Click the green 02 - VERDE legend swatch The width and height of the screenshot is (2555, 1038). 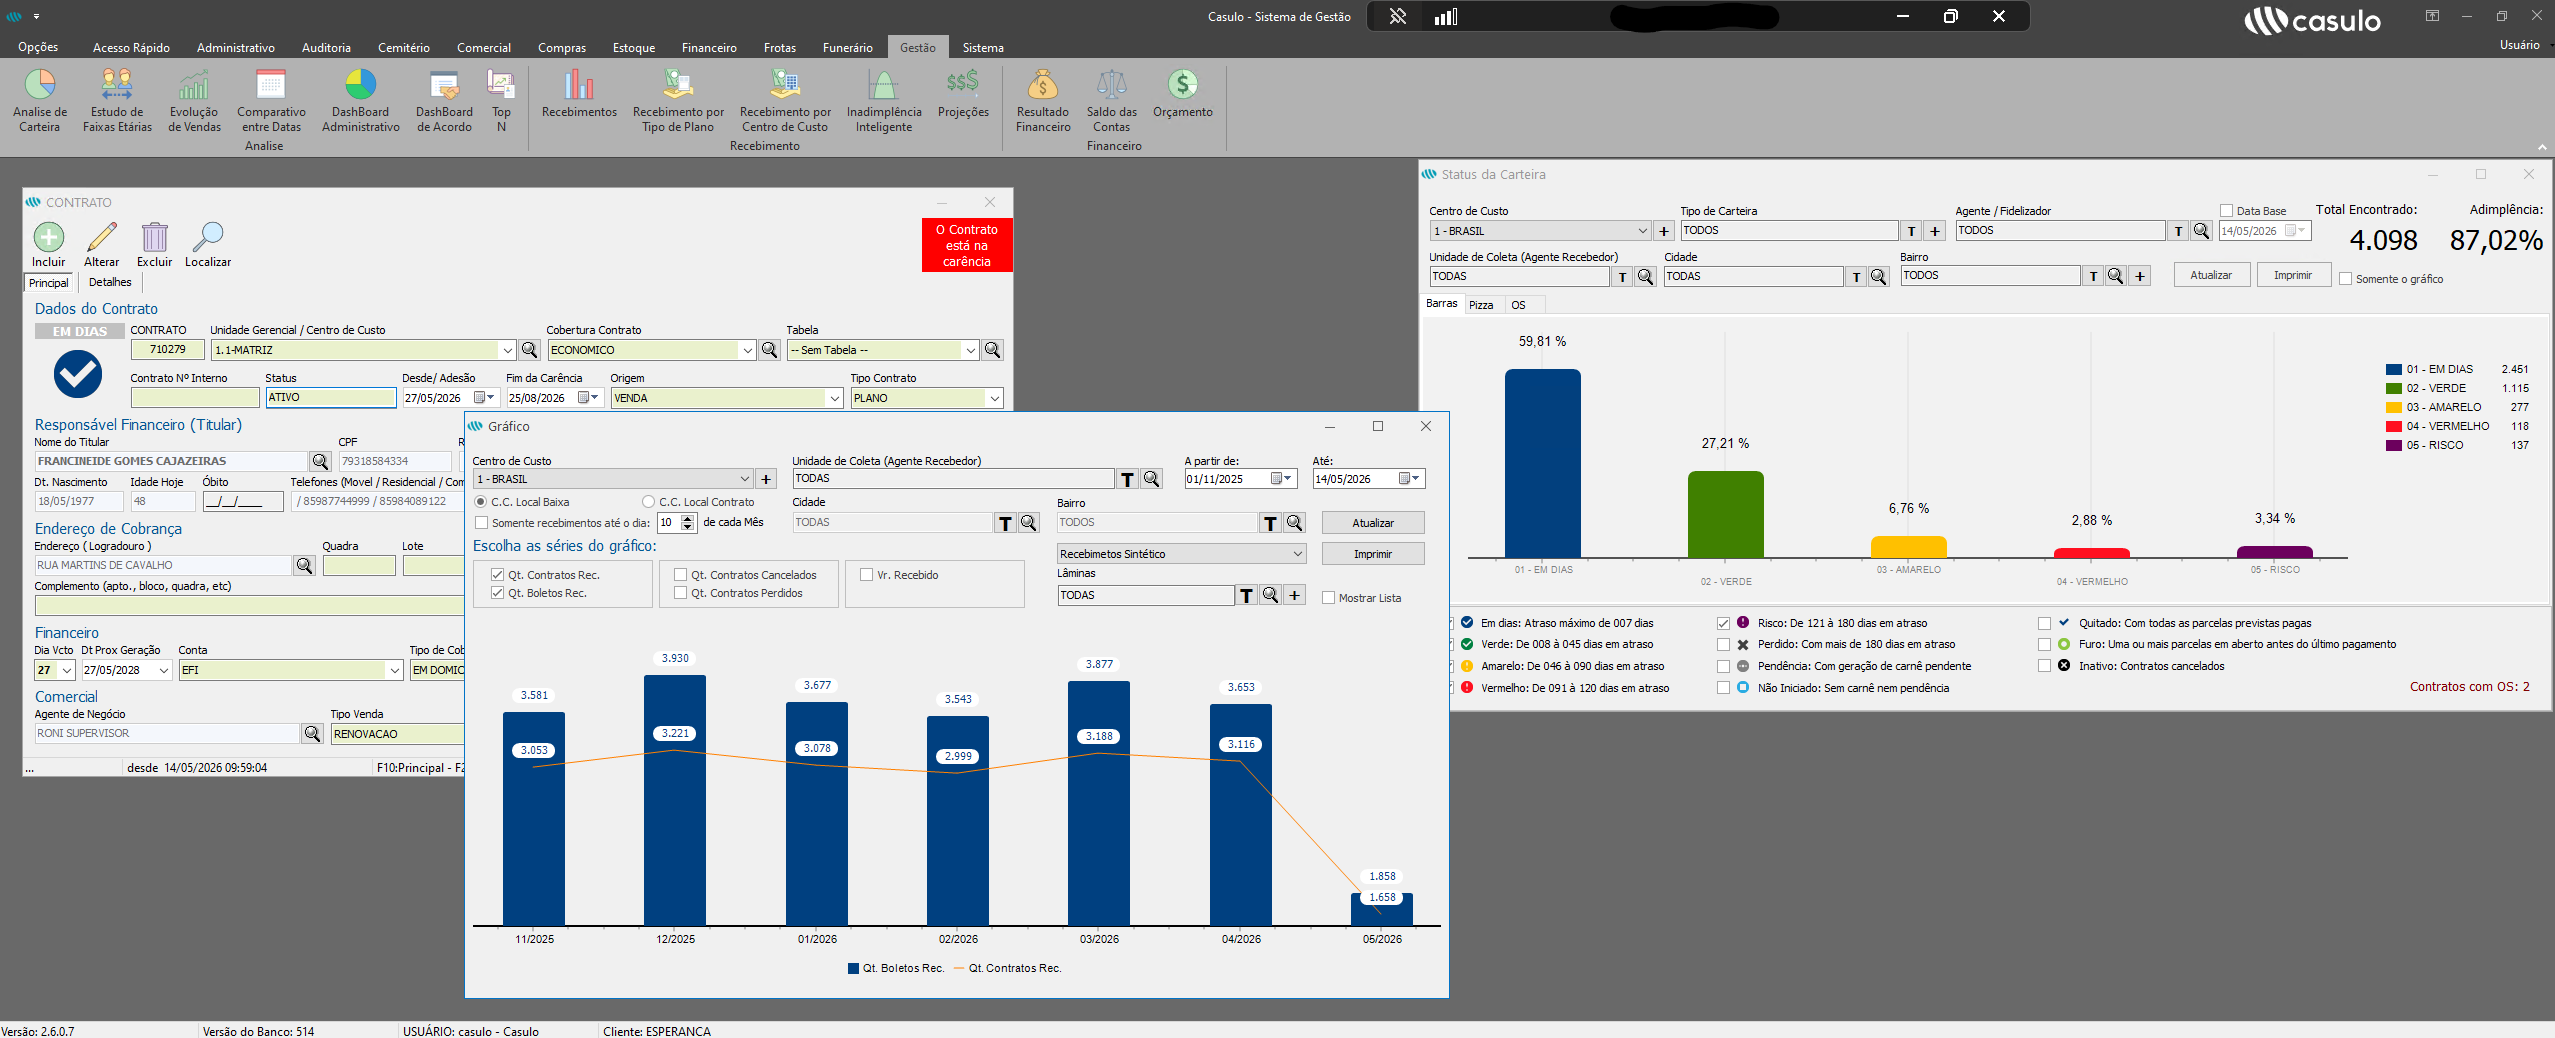2393,388
